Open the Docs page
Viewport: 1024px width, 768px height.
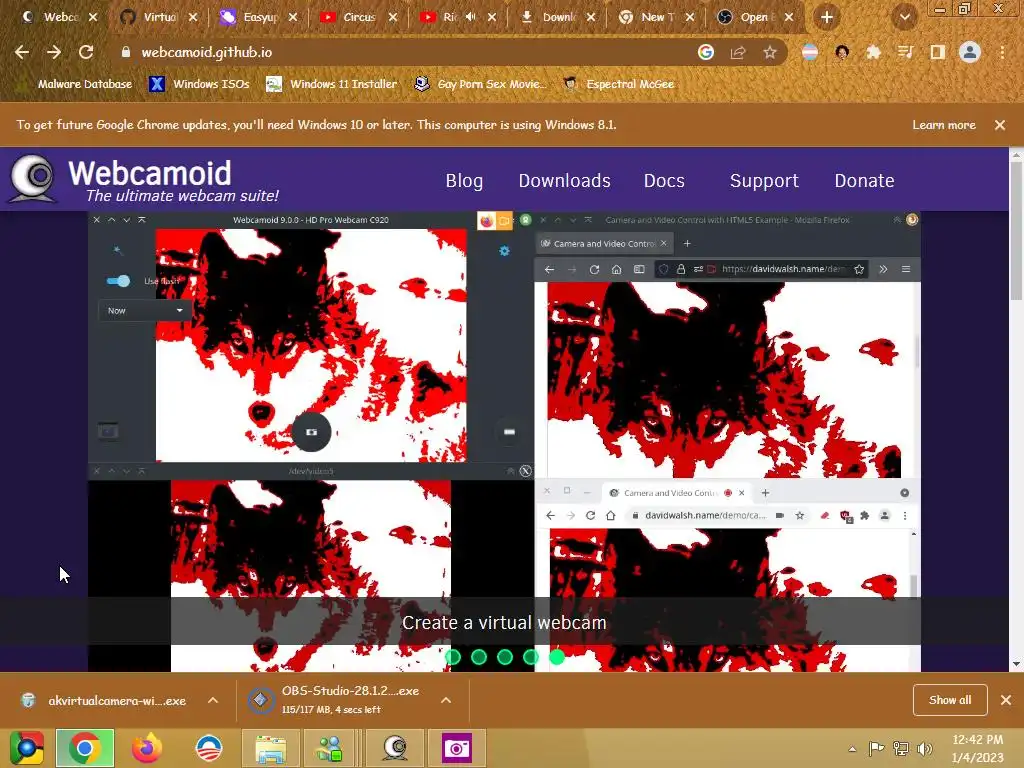(x=664, y=180)
